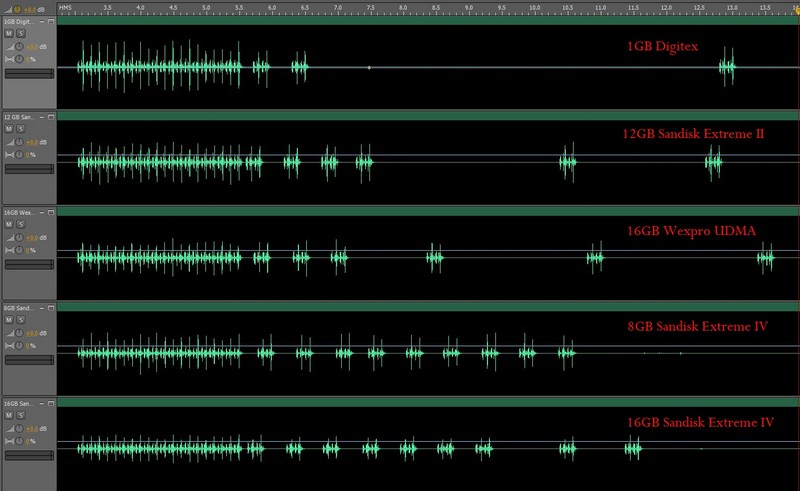The width and height of the screenshot is (800, 491).
Task: Solo the bottom 16GB San track
Action: pyautogui.click(x=20, y=415)
